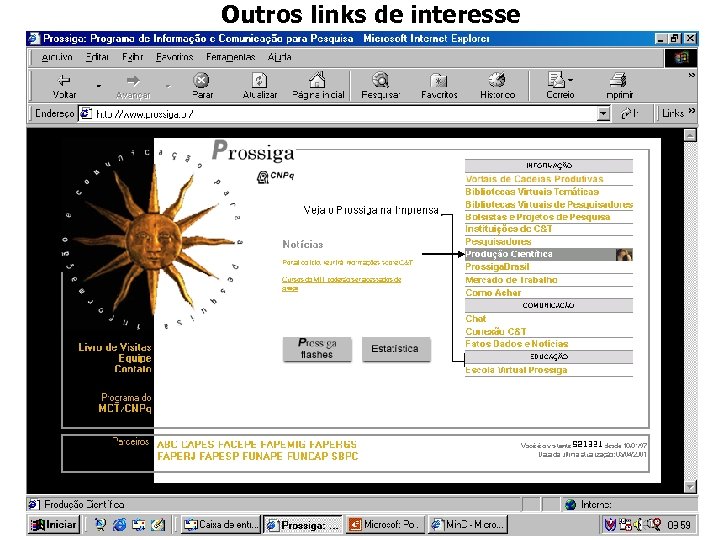Click the FAPERJ partner link
This screenshot has height=540, width=720.
tap(177, 456)
